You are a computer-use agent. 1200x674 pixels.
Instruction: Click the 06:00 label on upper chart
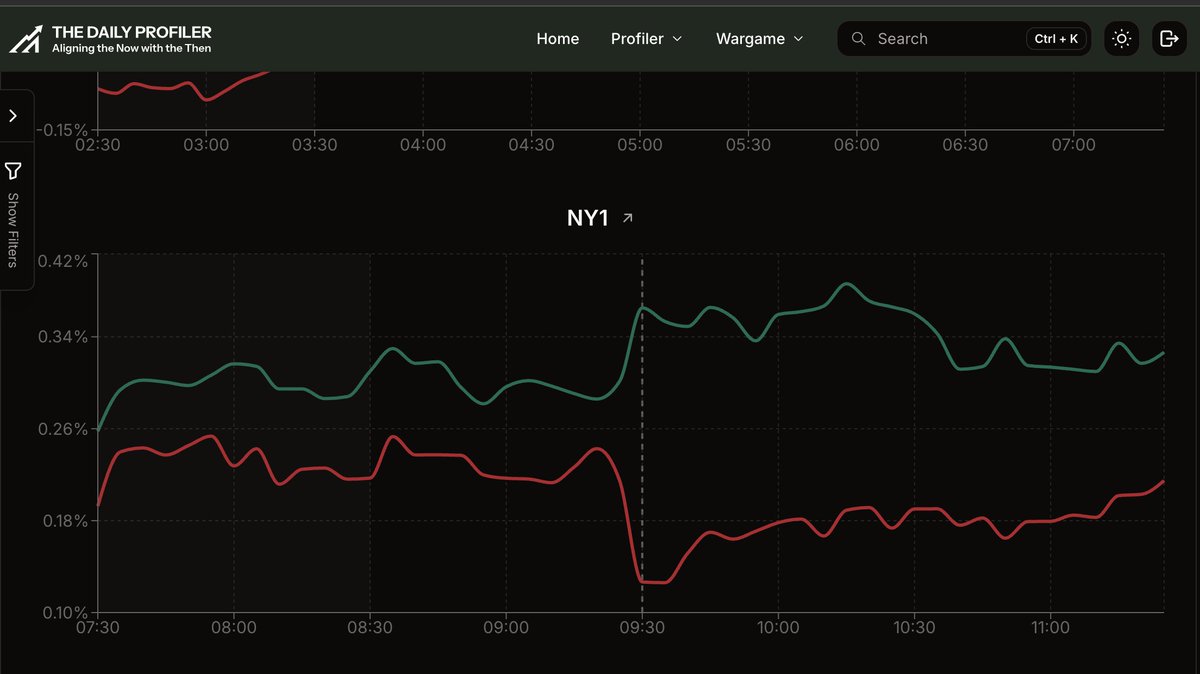tap(857, 145)
